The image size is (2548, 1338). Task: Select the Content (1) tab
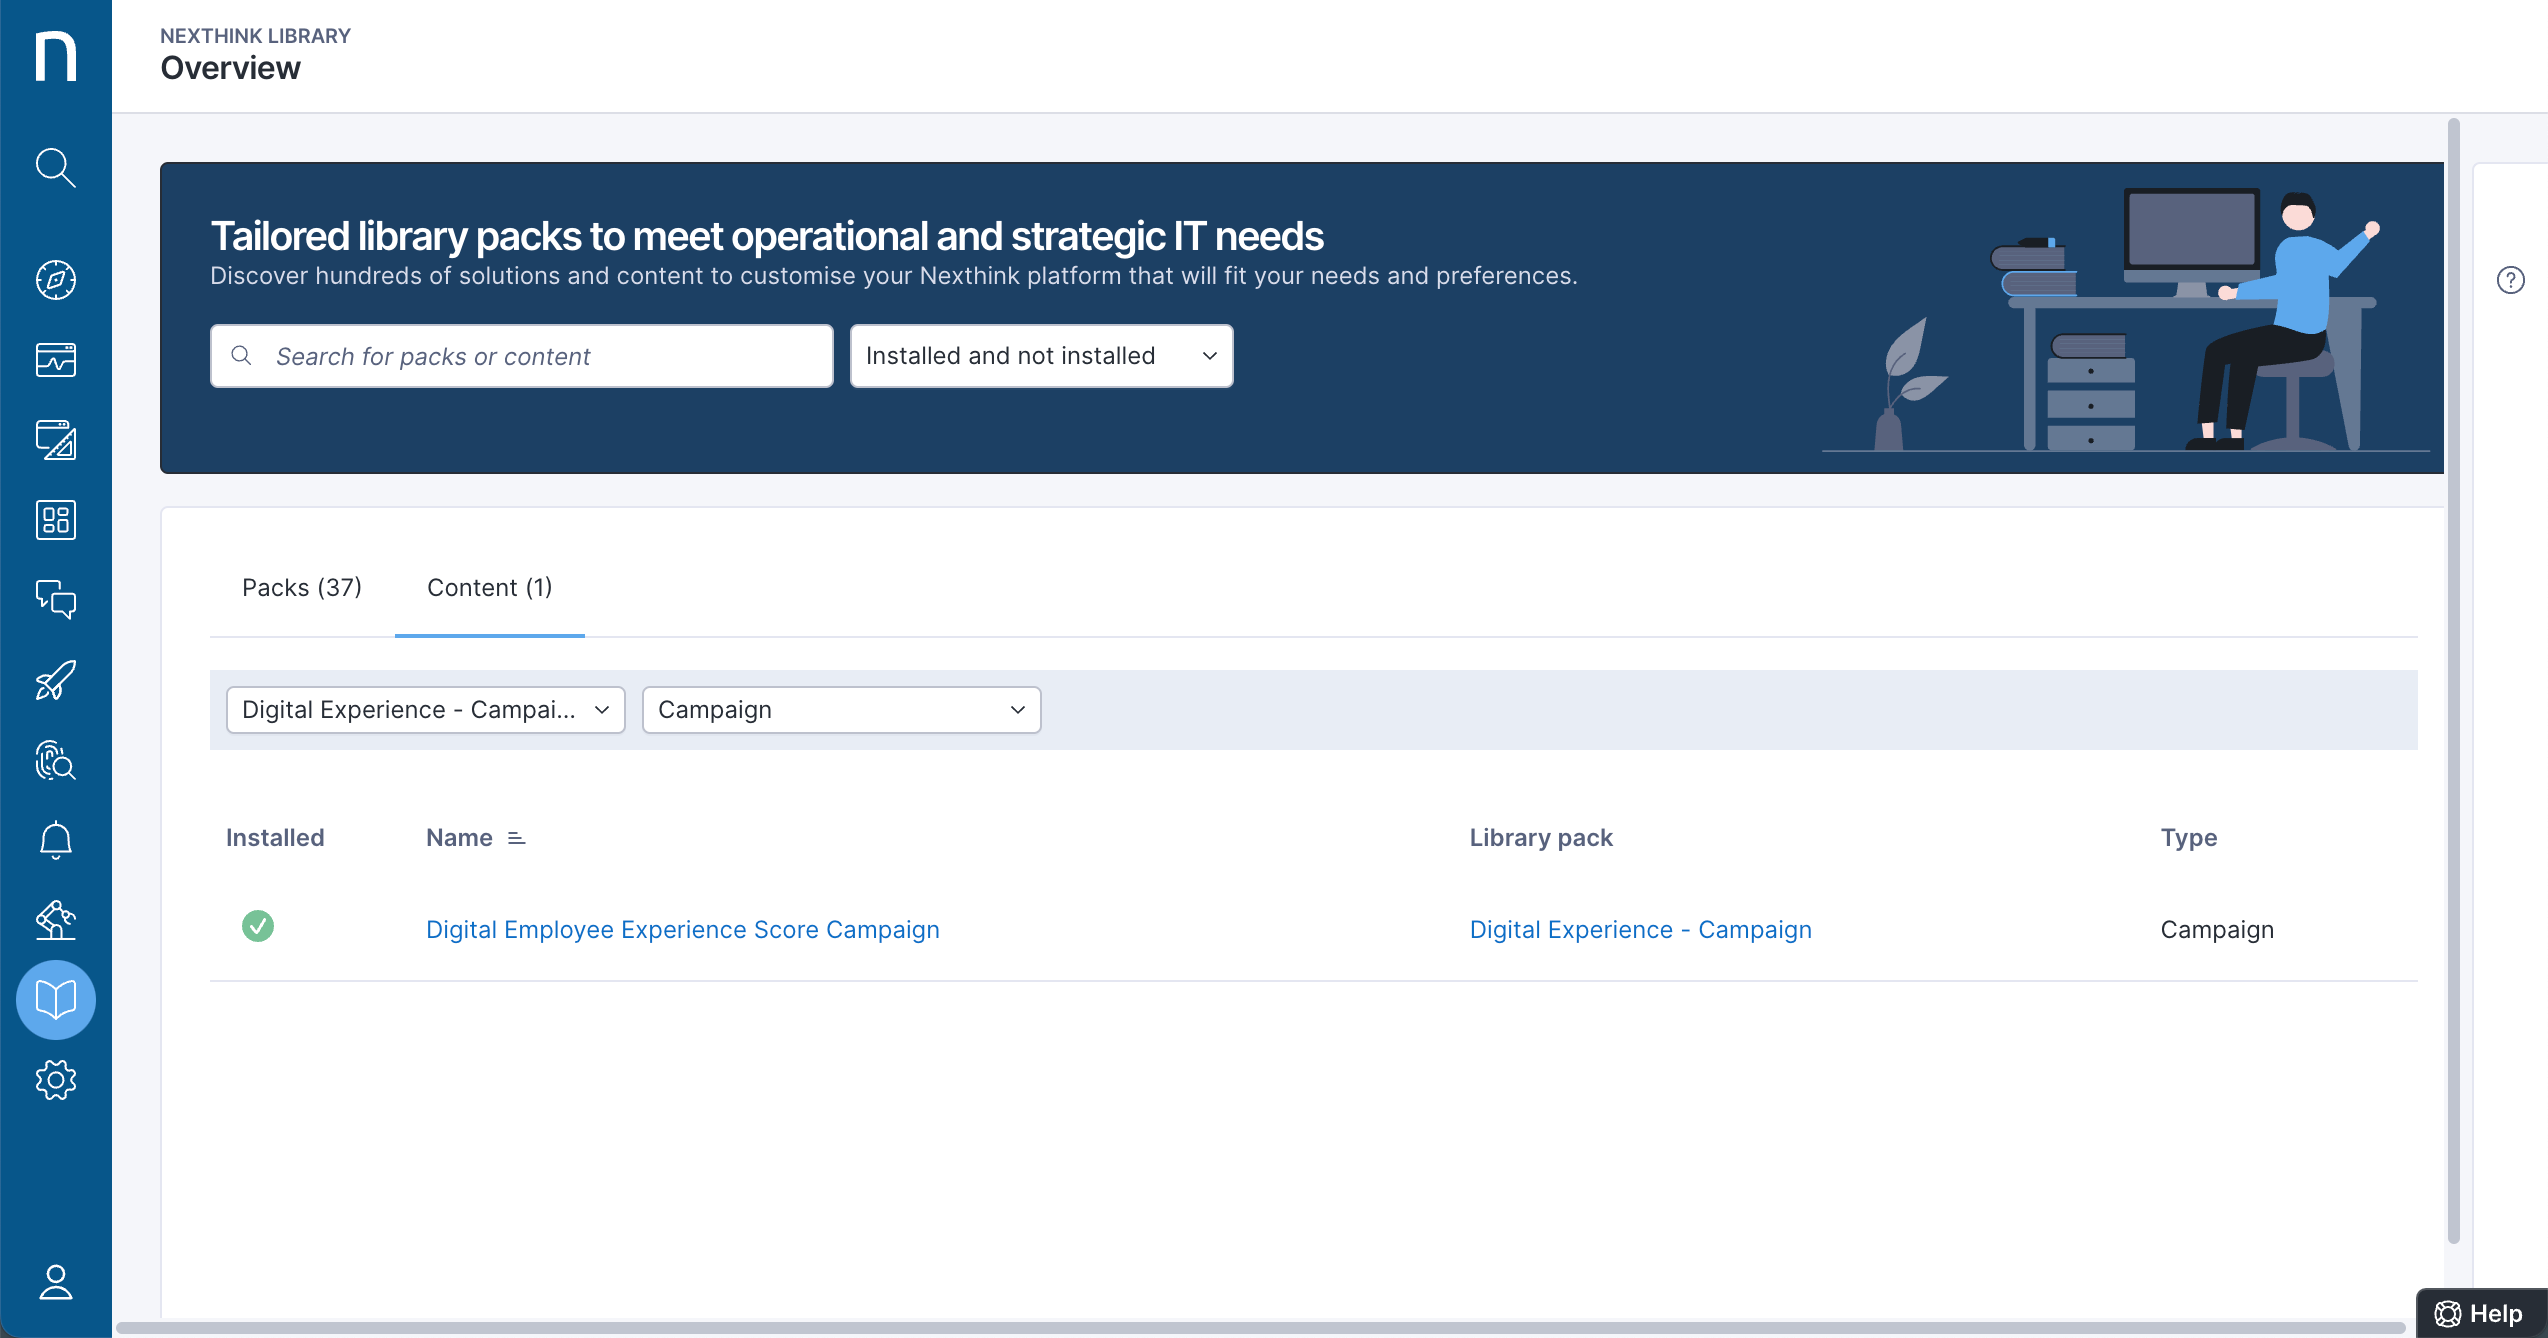489,588
